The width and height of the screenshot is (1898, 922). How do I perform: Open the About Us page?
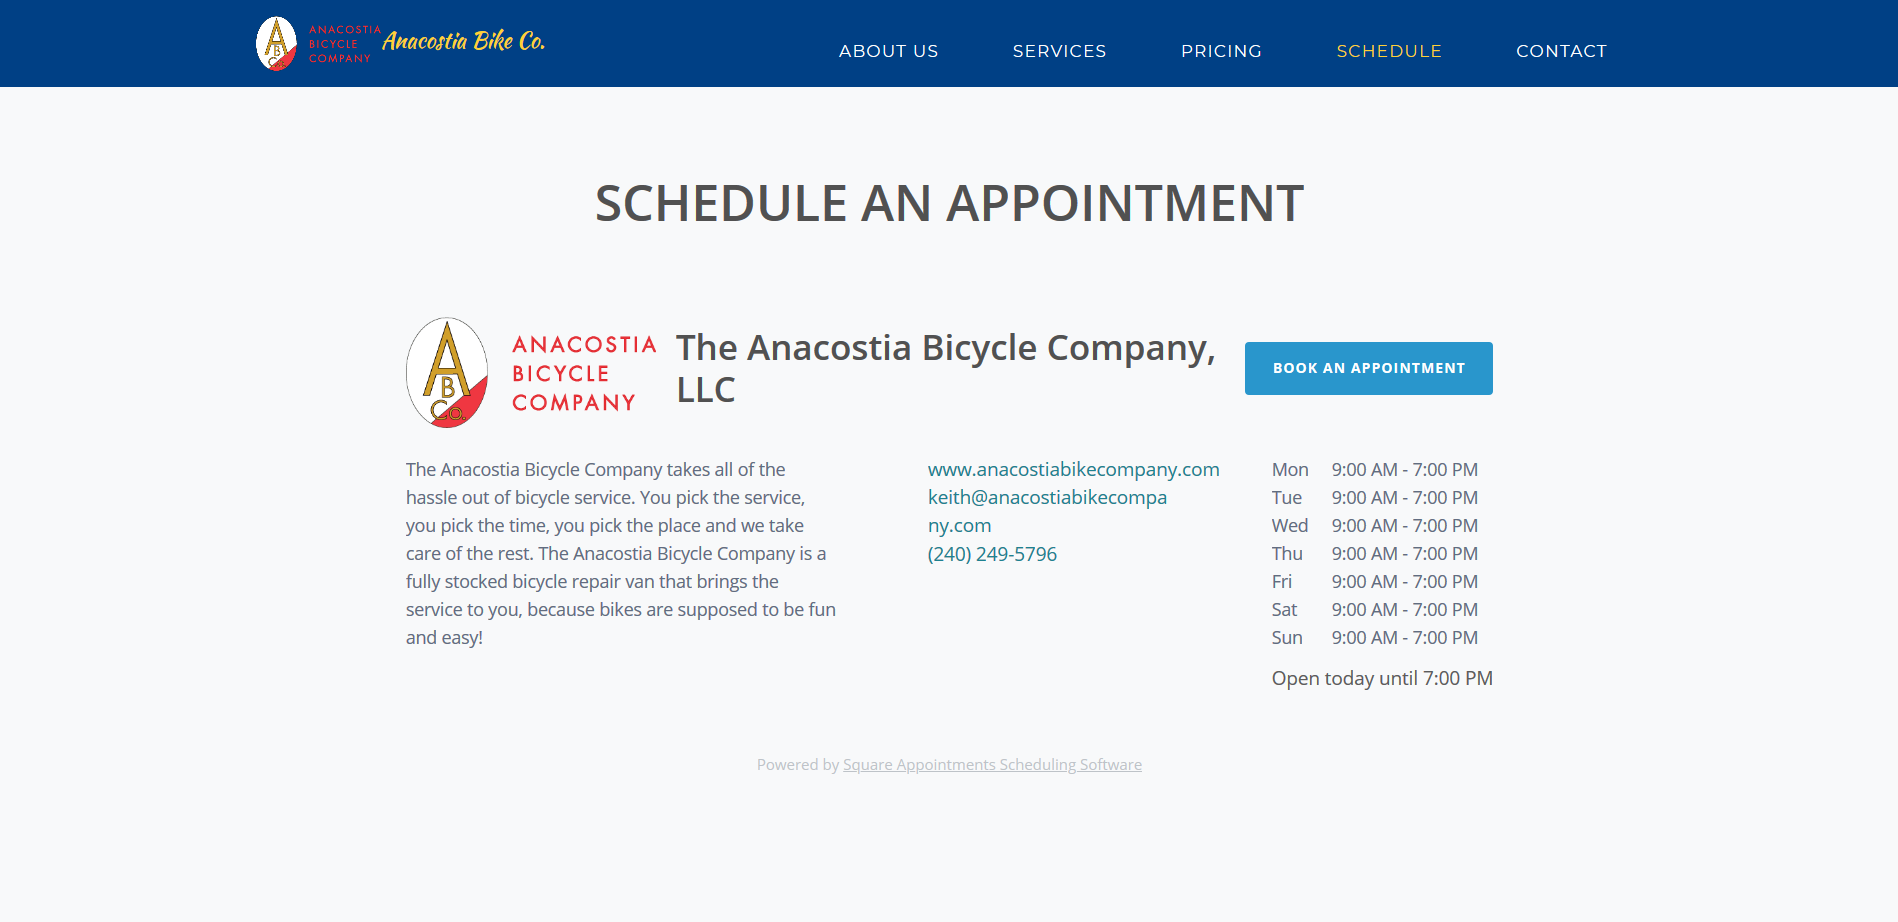click(x=888, y=51)
